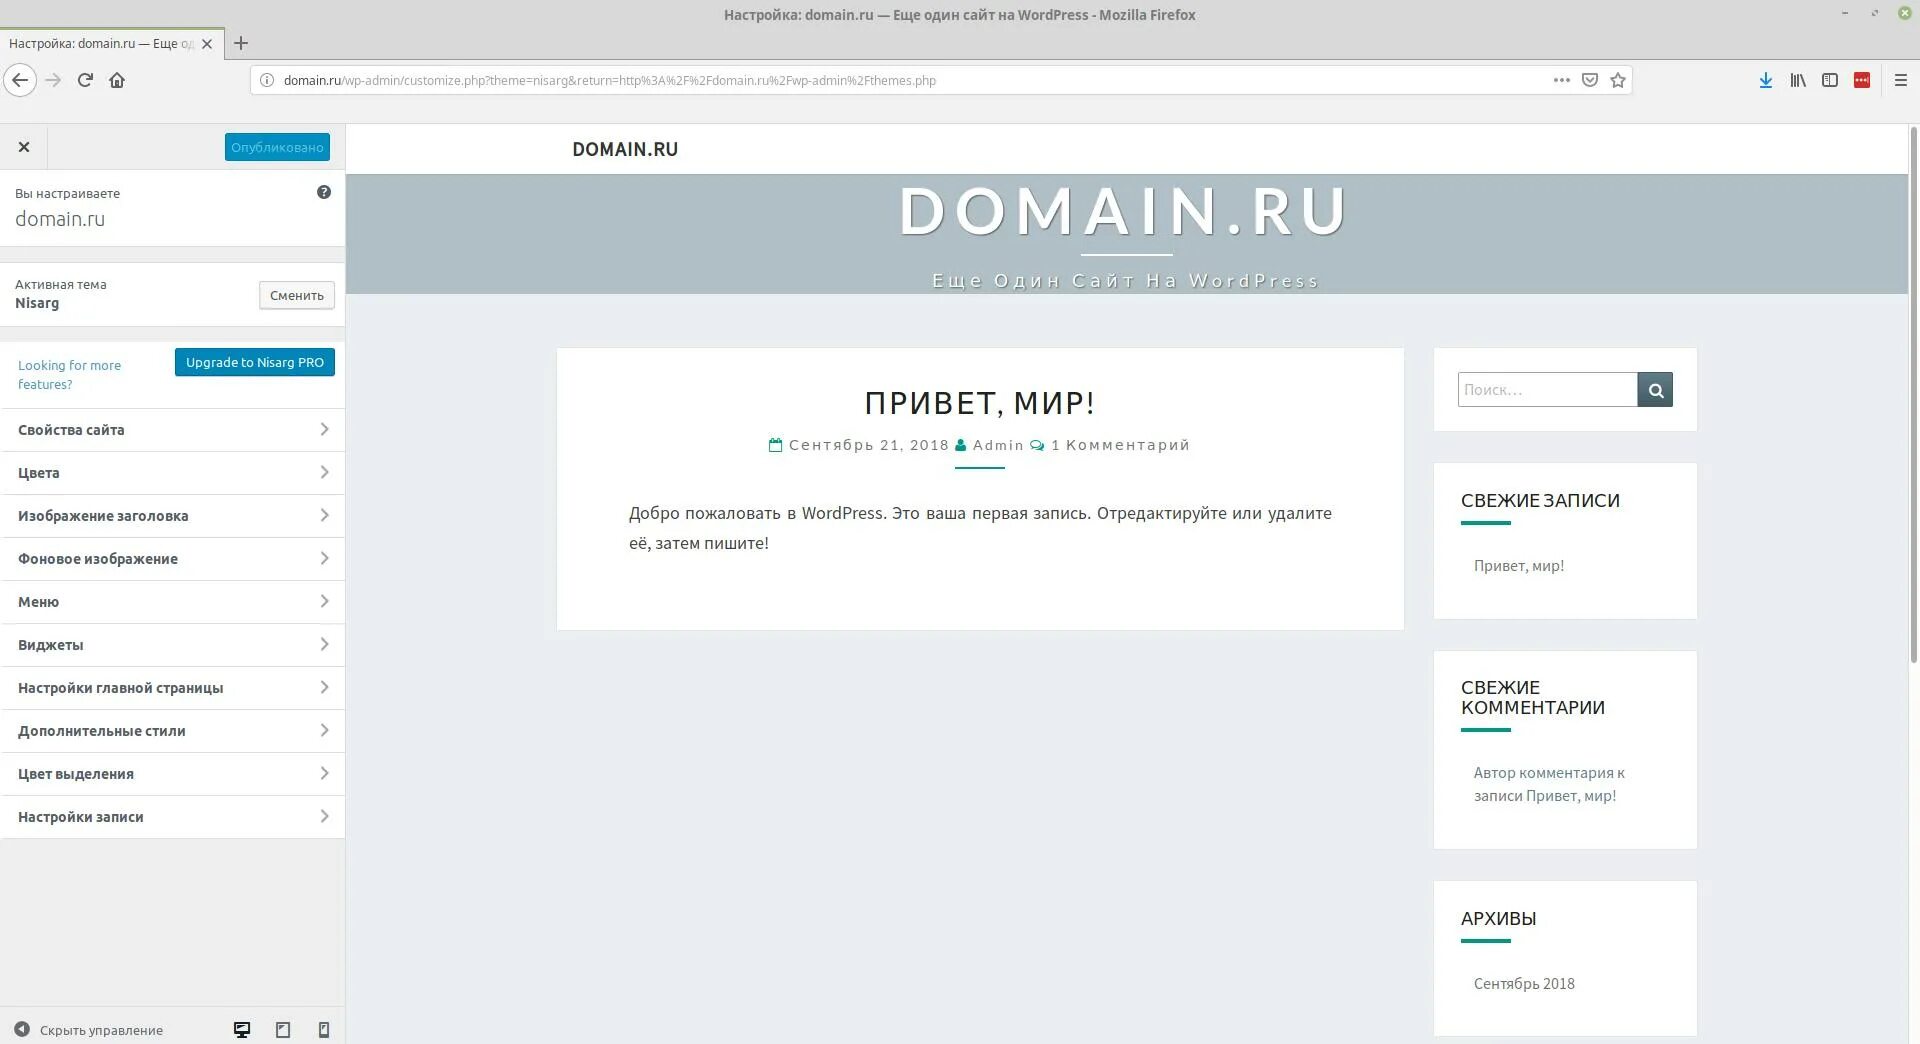Close the Настройка: domain.ru tab

207,44
